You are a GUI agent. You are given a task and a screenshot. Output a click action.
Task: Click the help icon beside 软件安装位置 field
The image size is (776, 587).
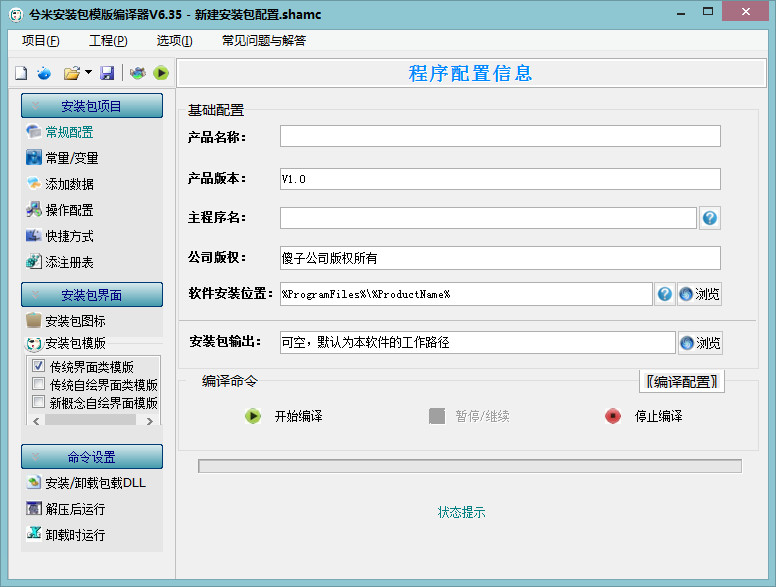[x=665, y=294]
